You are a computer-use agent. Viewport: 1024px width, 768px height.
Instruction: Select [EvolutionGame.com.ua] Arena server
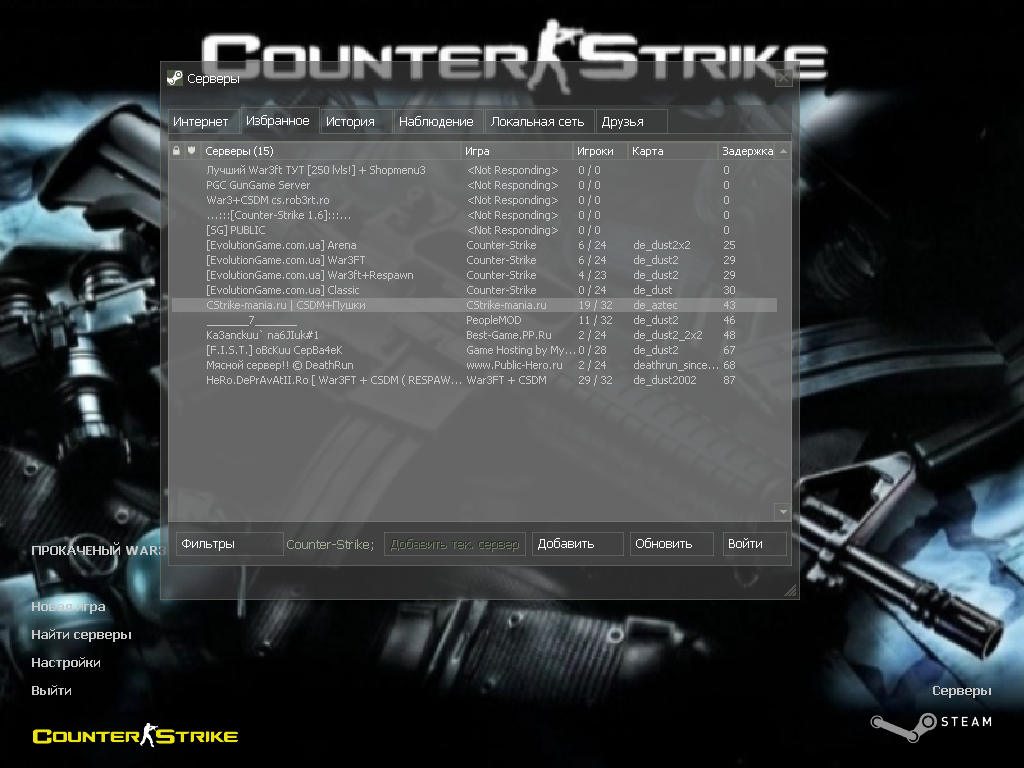[474, 246]
